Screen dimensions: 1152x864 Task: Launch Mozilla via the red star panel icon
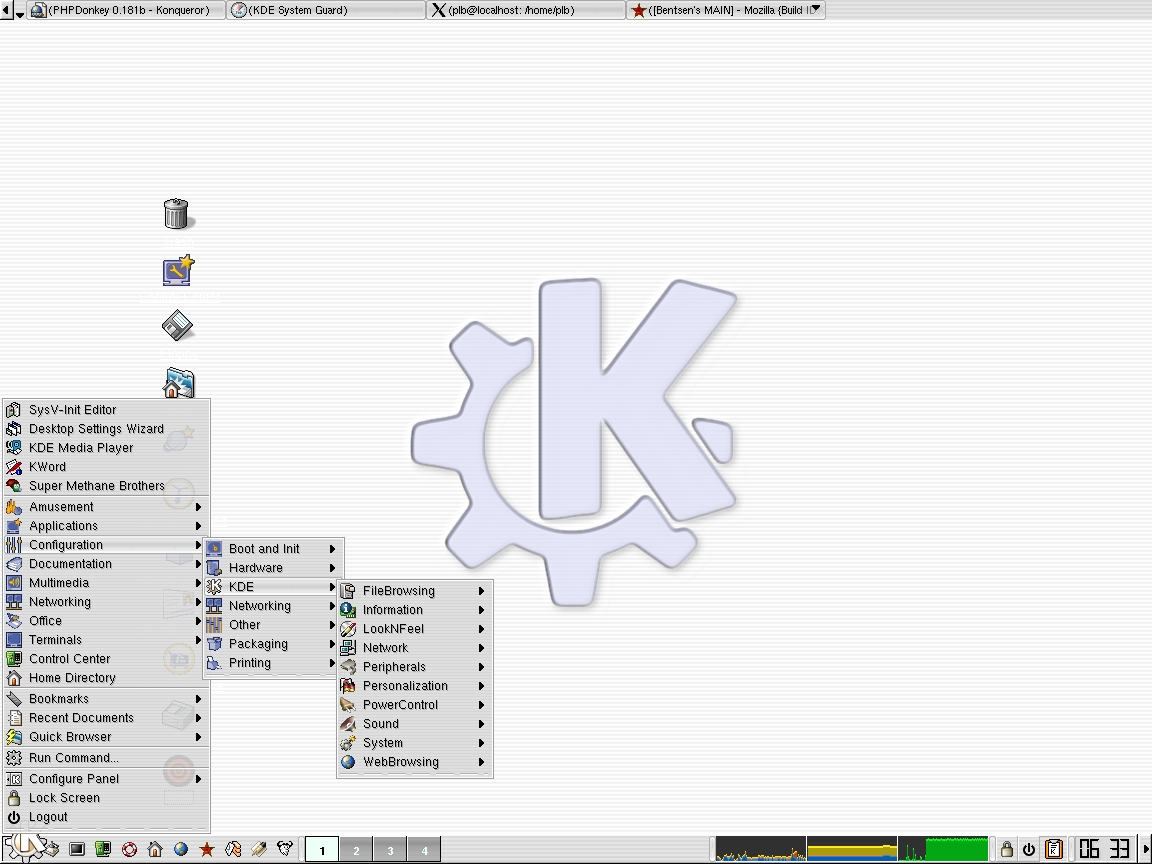pos(207,849)
